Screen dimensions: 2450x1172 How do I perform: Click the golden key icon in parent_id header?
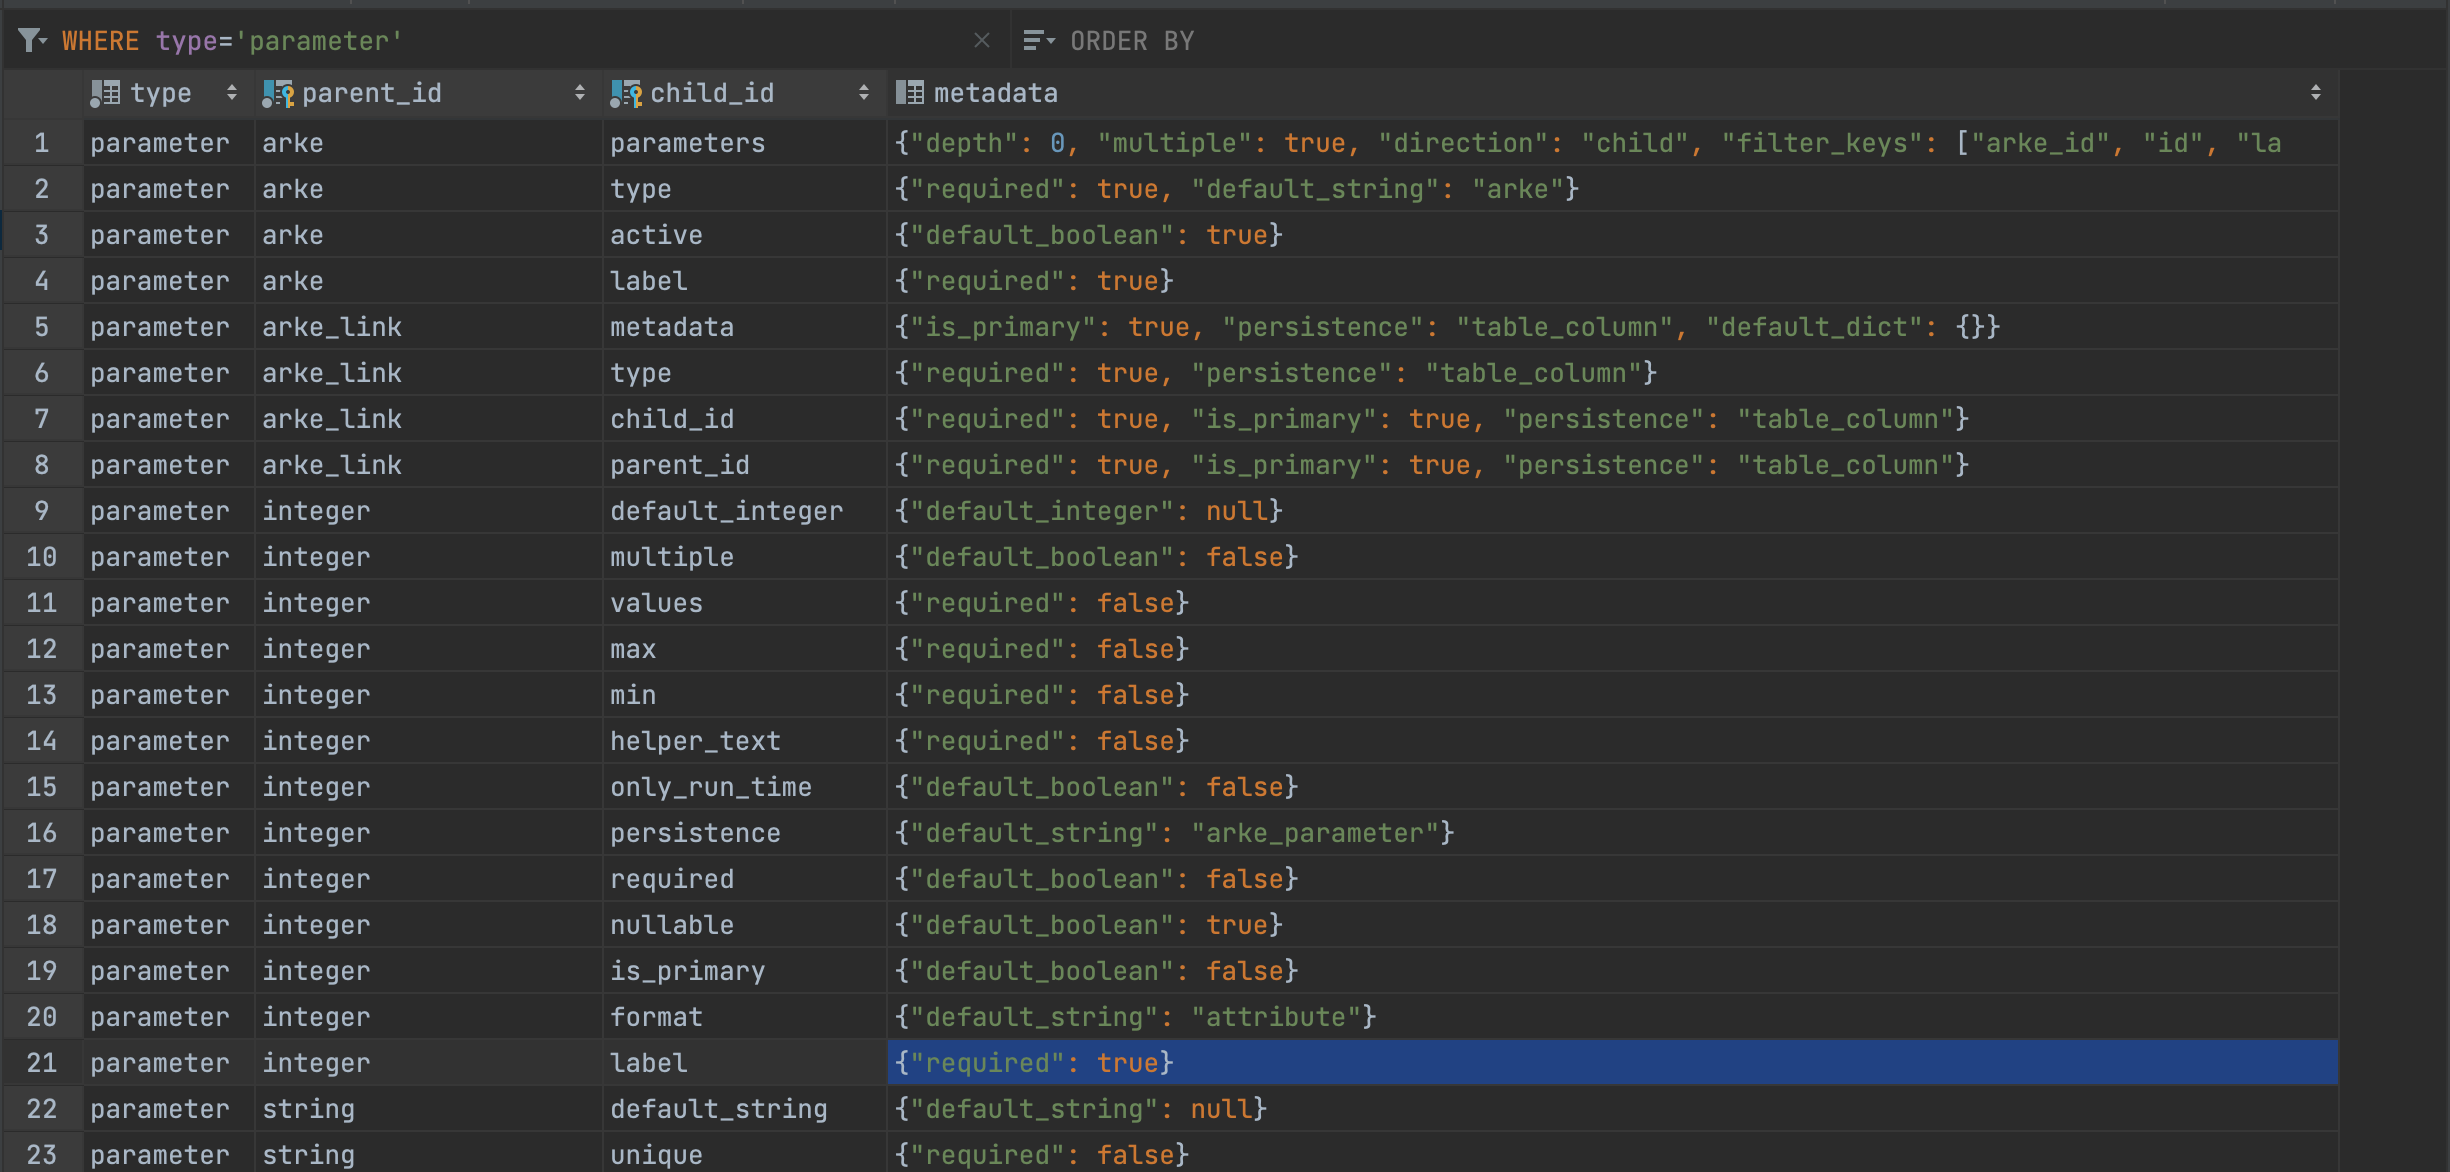(x=289, y=93)
